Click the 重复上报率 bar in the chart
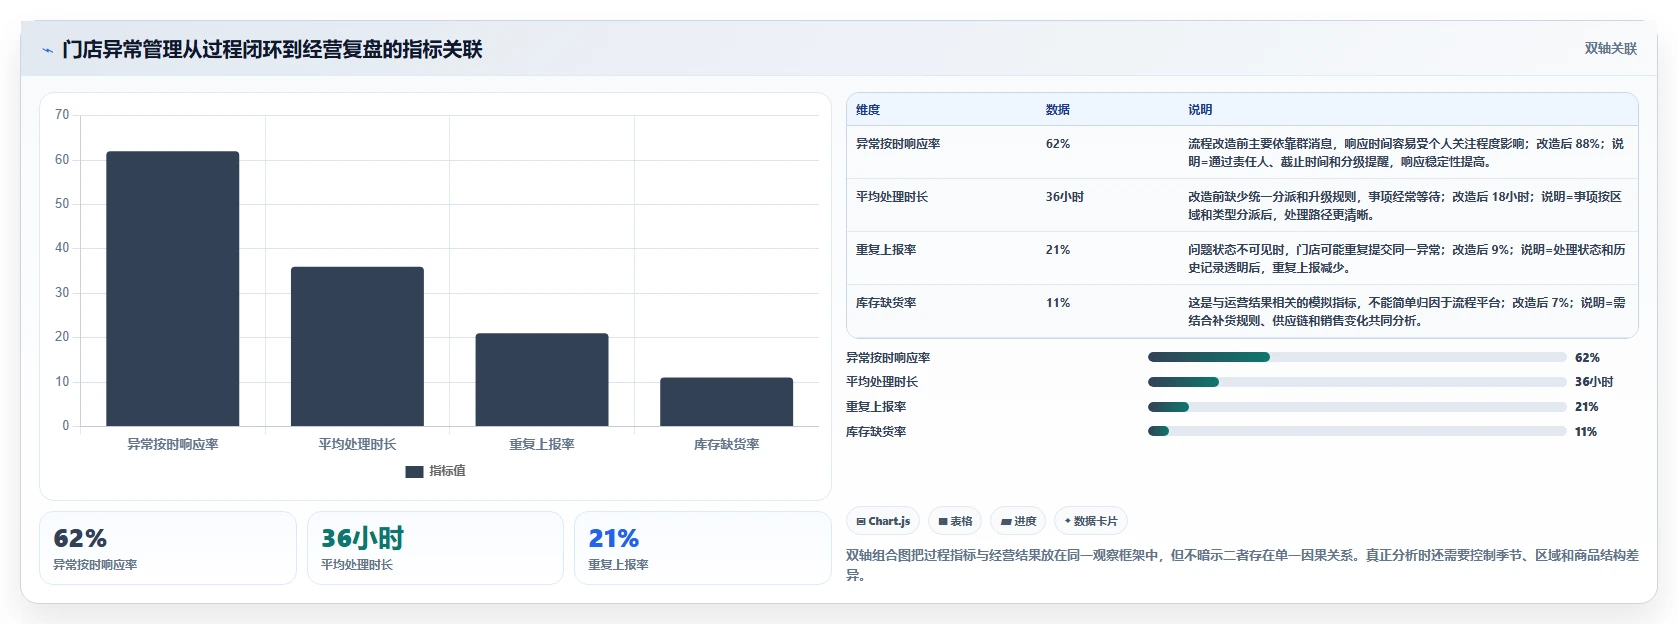 click(542, 380)
